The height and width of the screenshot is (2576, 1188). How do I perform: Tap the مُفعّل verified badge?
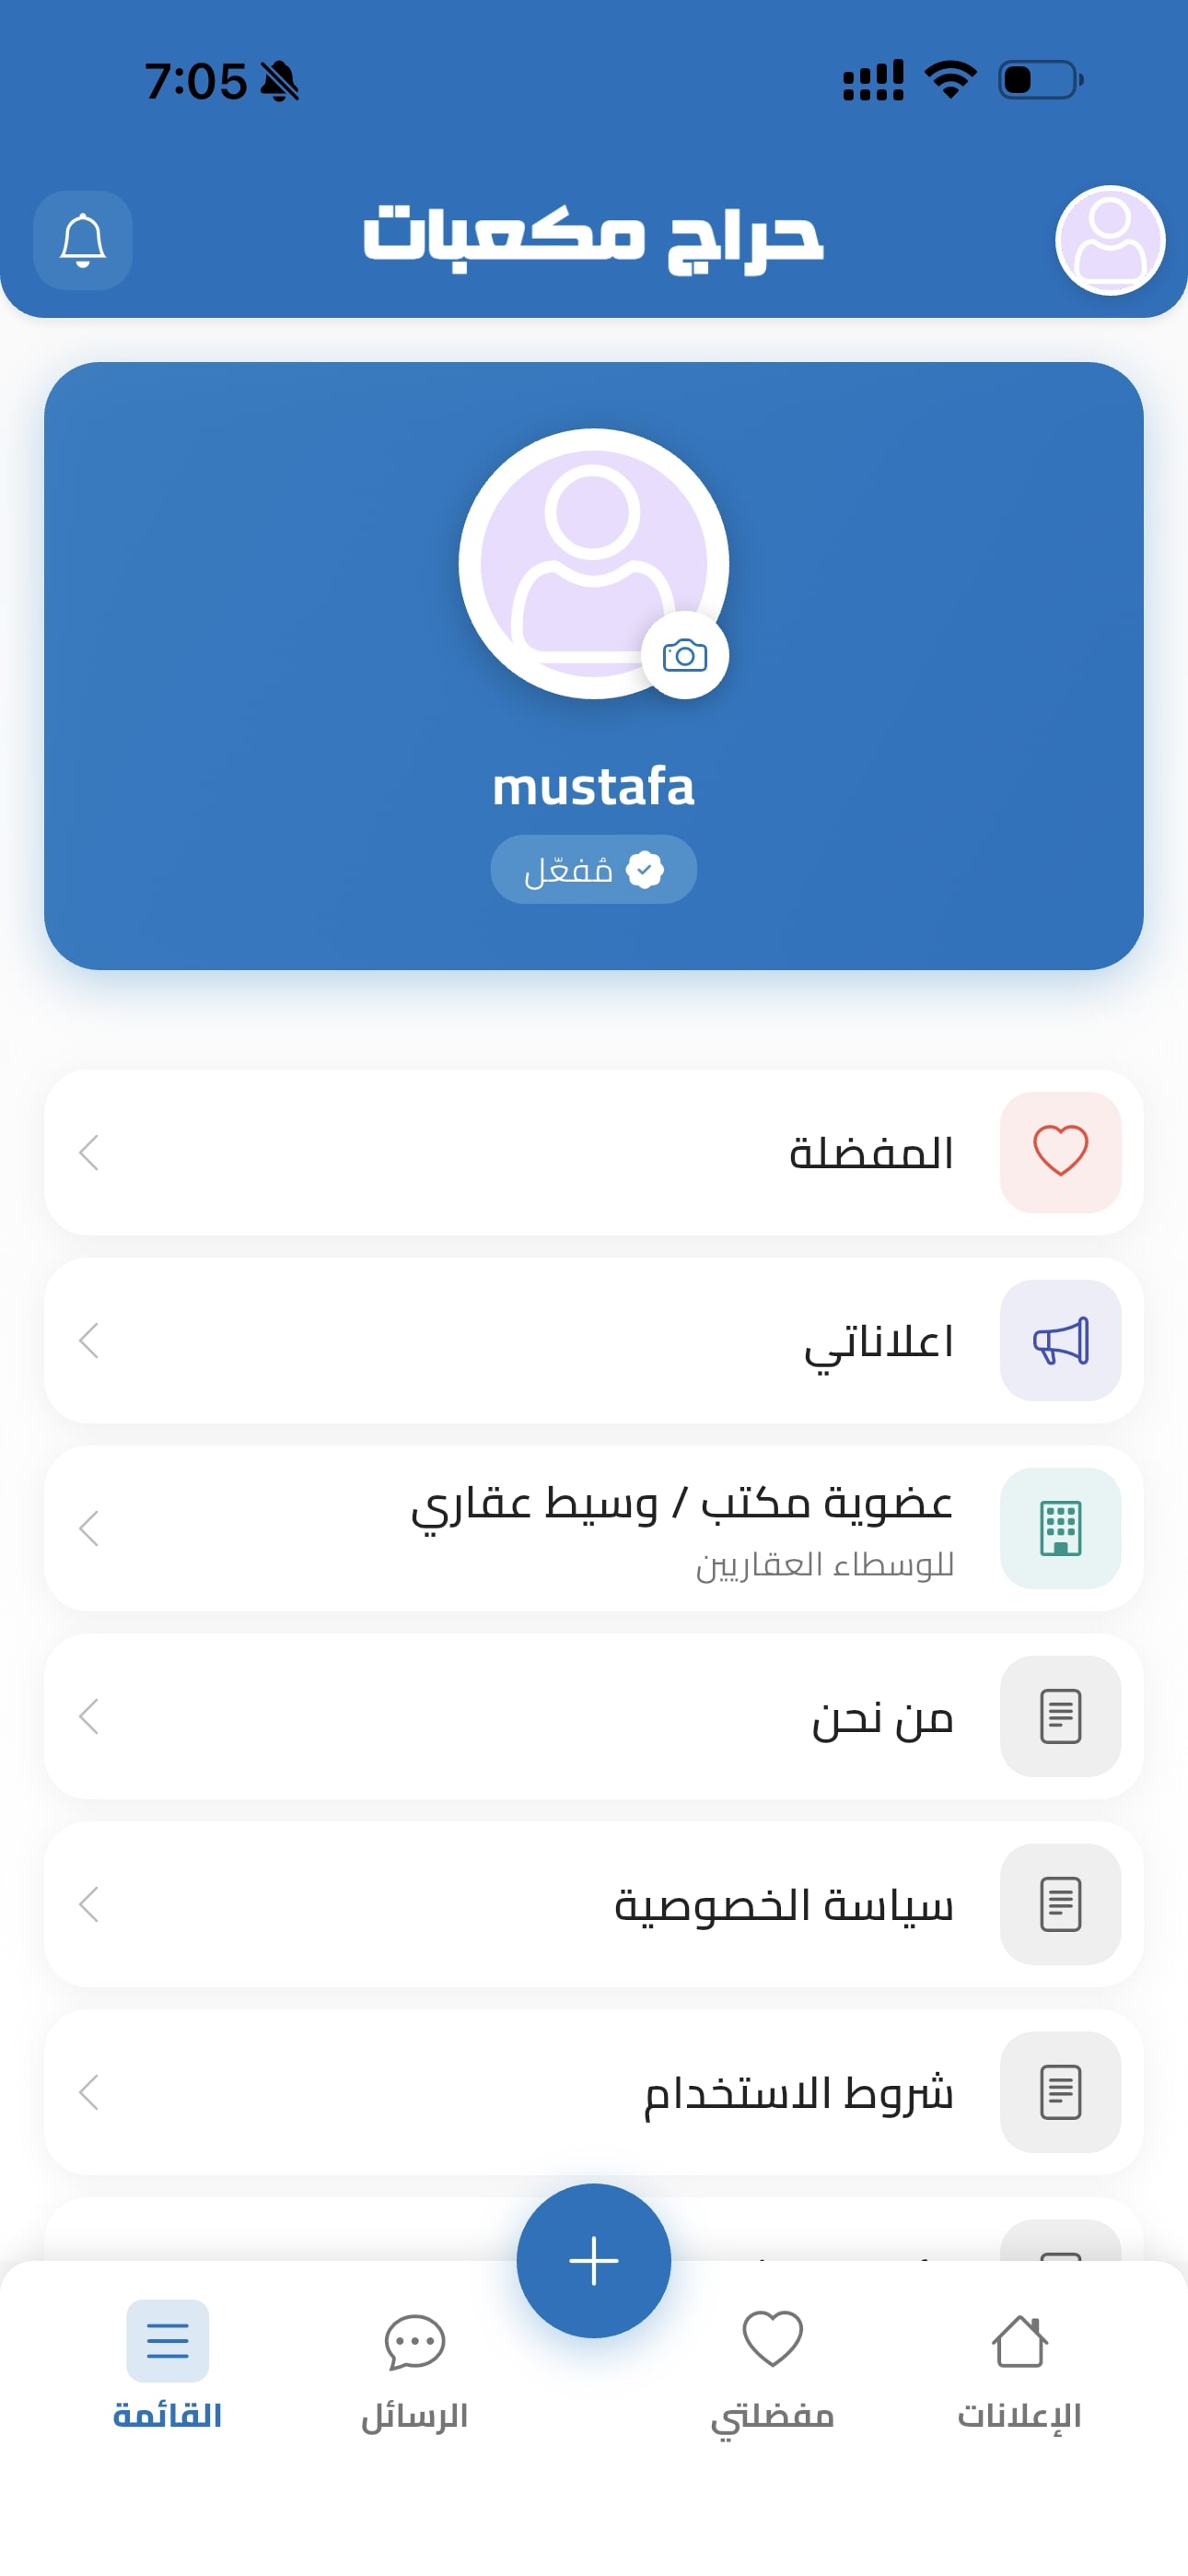tap(593, 869)
